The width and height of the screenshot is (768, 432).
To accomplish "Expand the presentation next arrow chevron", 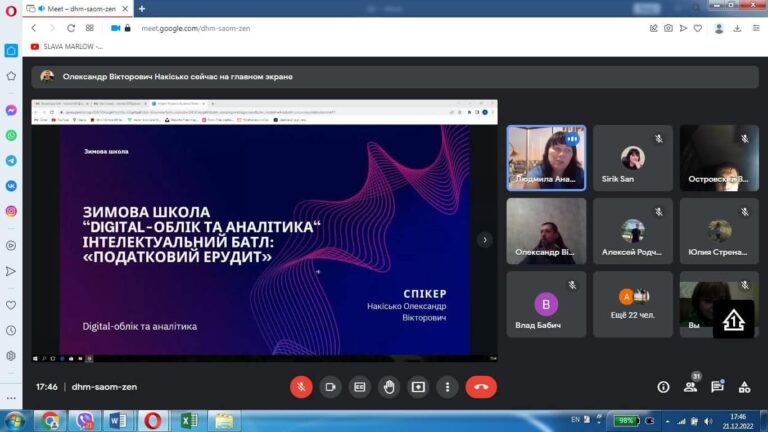I will pos(485,240).
